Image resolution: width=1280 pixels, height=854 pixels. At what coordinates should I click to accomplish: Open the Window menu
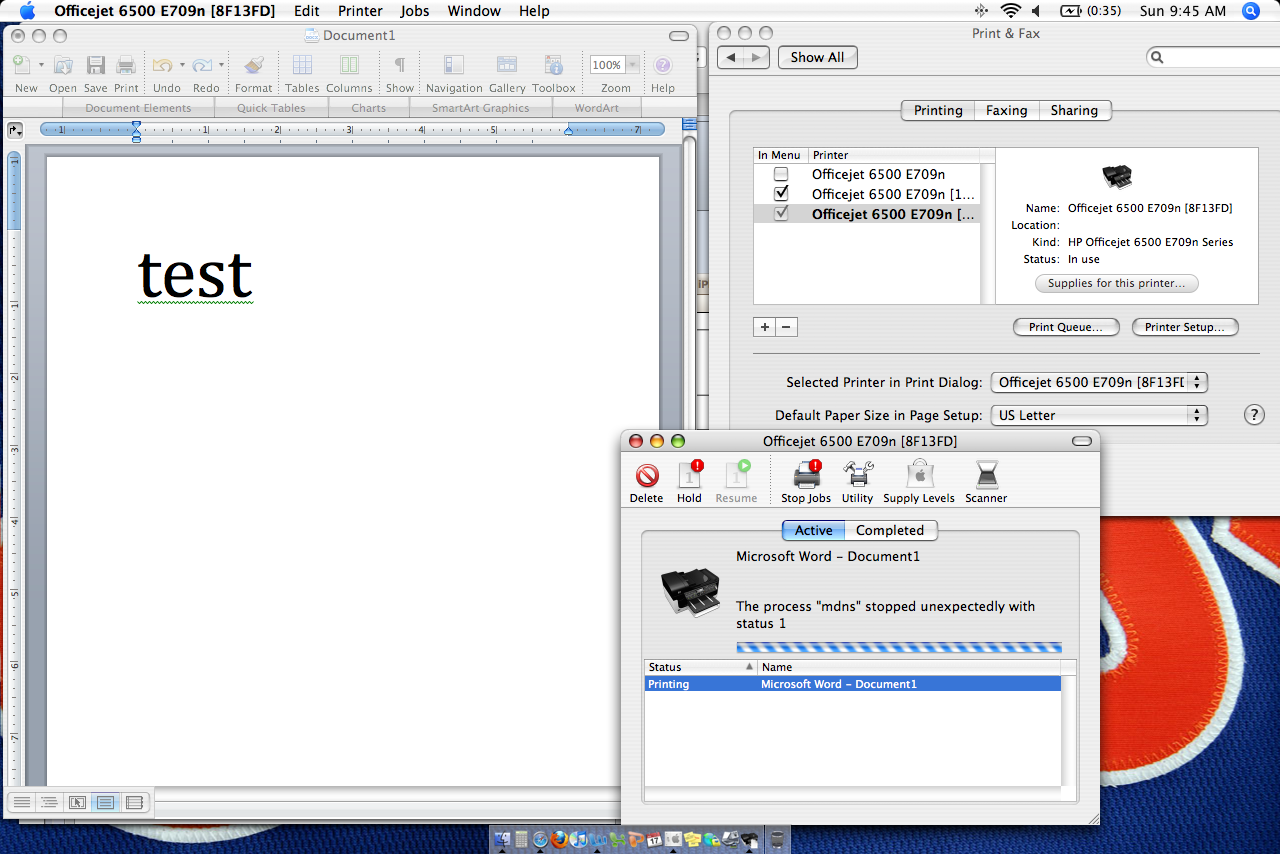click(x=474, y=11)
